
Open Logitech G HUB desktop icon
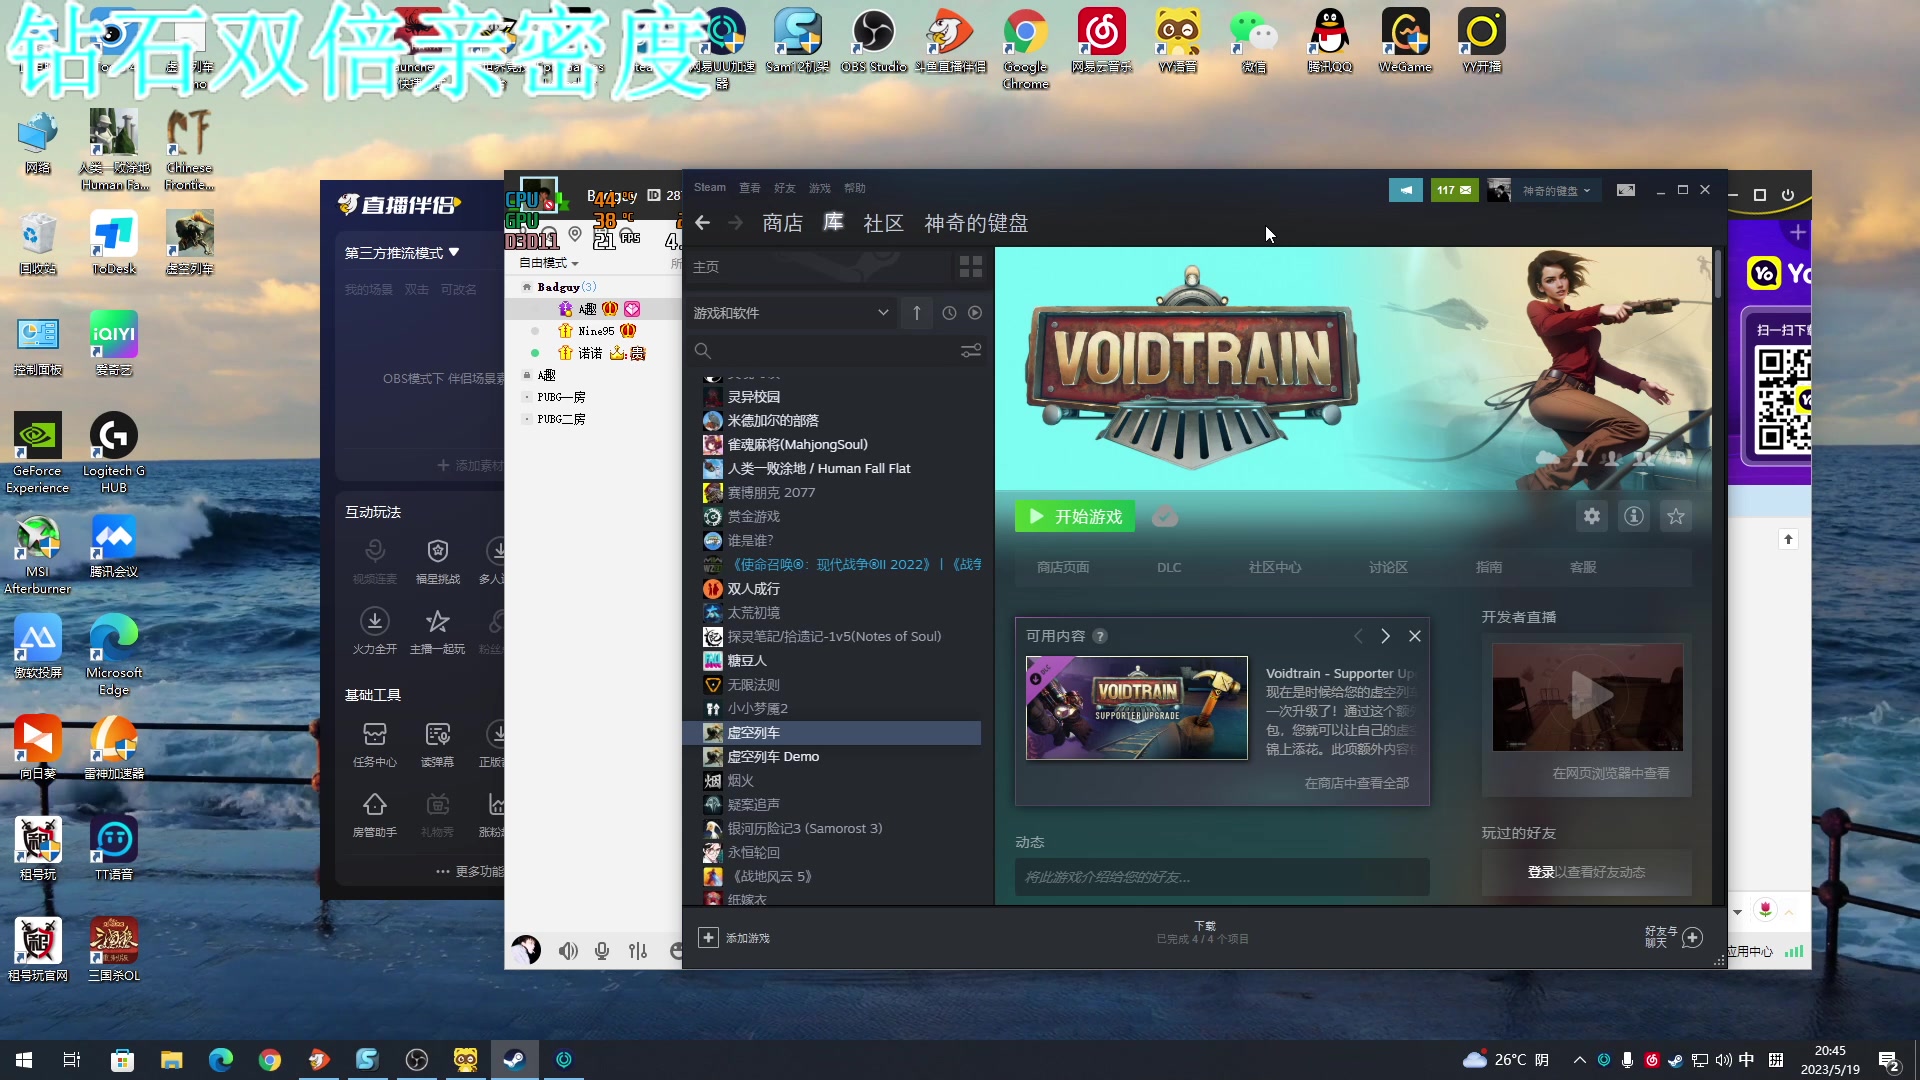click(x=114, y=453)
